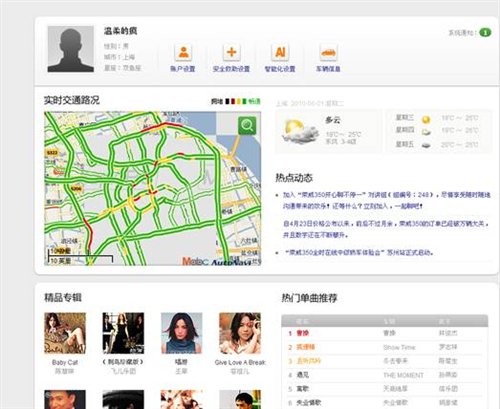The width and height of the screenshot is (500, 409).
Task: Open the vehicle information car icon
Action: pyautogui.click(x=328, y=52)
